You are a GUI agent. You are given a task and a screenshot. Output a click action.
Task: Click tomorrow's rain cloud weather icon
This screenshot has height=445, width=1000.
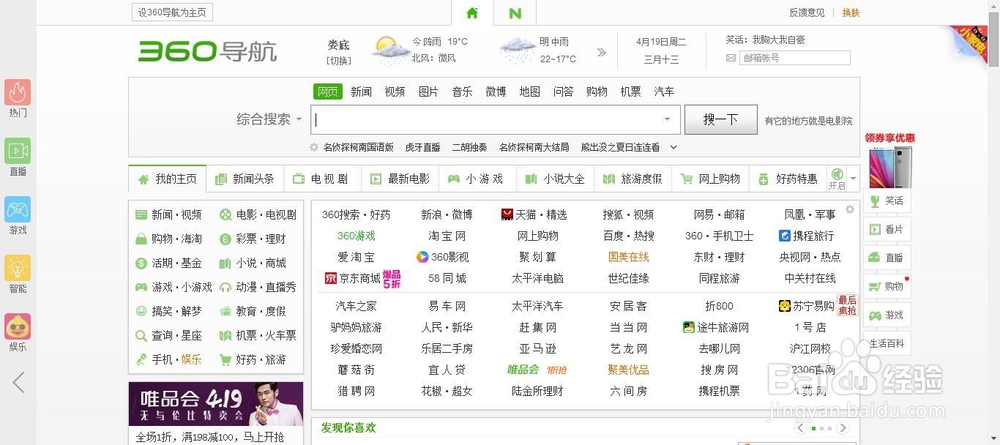[x=517, y=51]
